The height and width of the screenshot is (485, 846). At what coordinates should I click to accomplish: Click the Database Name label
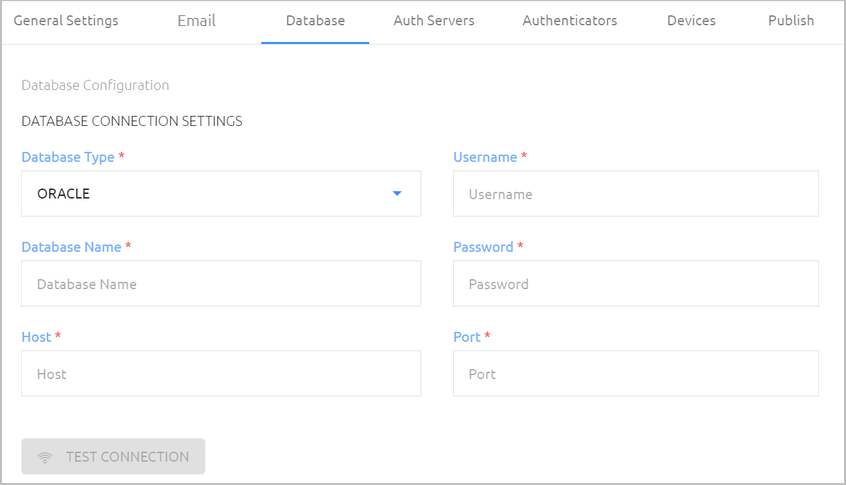pos(71,247)
